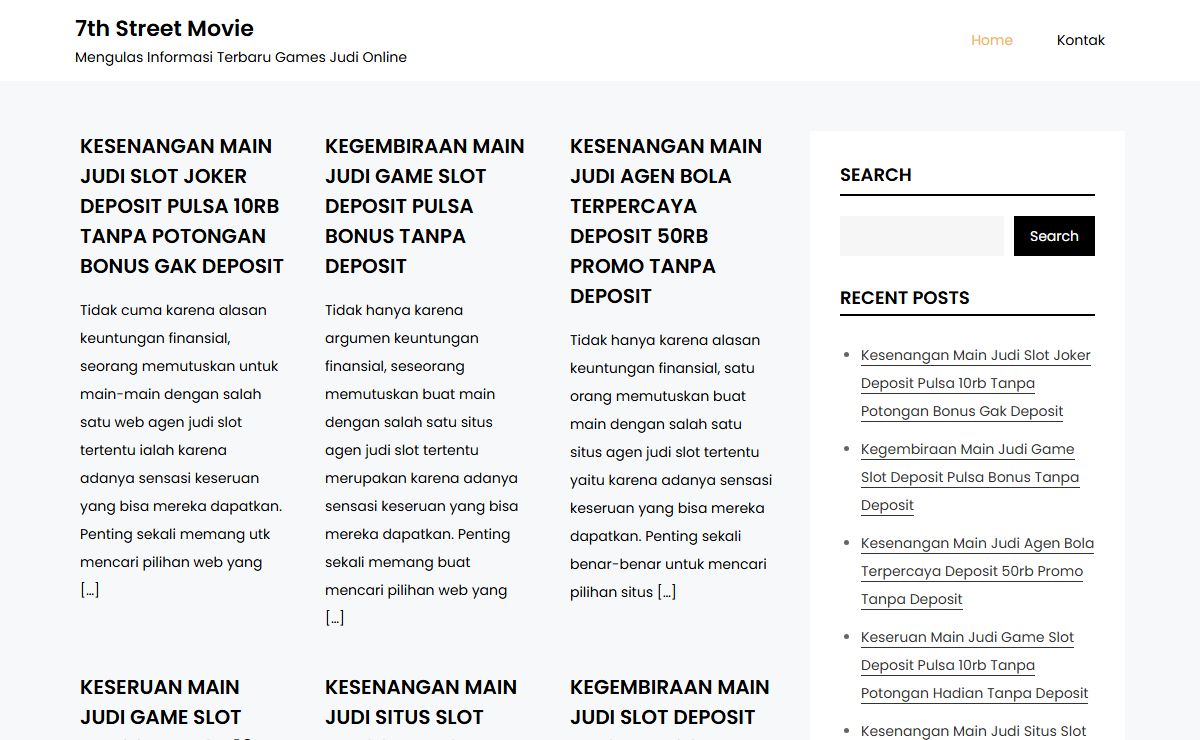Open article Kegembiraan Main Judi Slot Deposit heading

pyautogui.click(x=670, y=707)
